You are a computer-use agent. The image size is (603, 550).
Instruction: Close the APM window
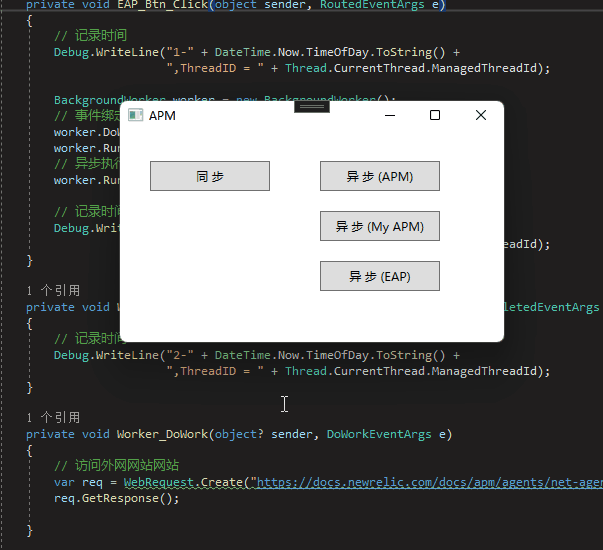(x=480, y=115)
